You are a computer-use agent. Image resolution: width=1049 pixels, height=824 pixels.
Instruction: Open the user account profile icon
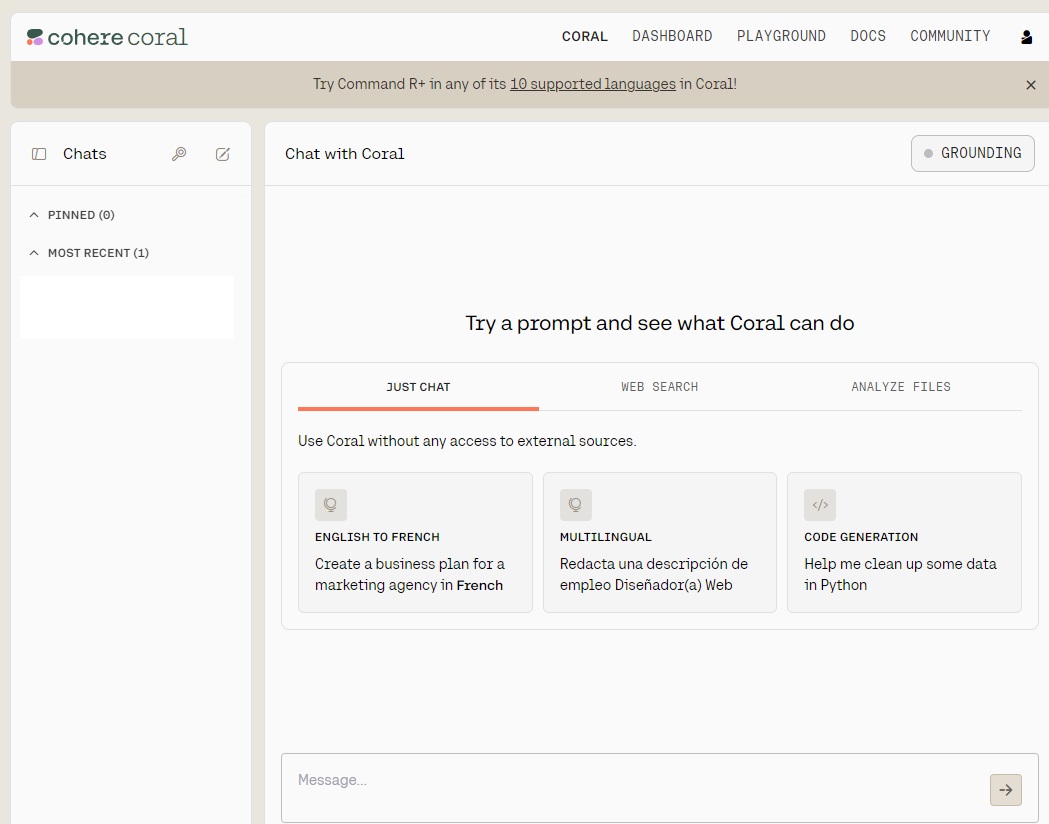click(x=1026, y=37)
